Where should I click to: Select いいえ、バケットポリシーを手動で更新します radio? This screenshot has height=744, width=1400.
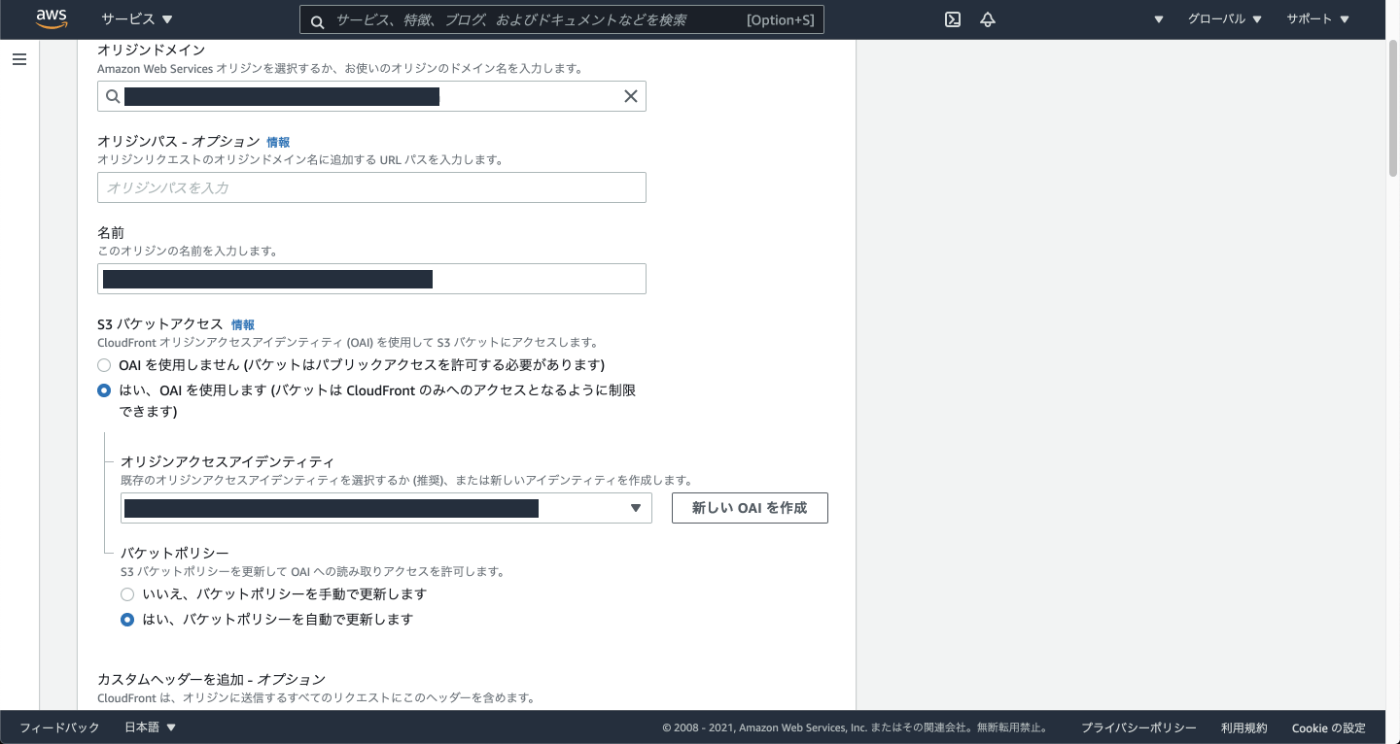click(x=127, y=594)
